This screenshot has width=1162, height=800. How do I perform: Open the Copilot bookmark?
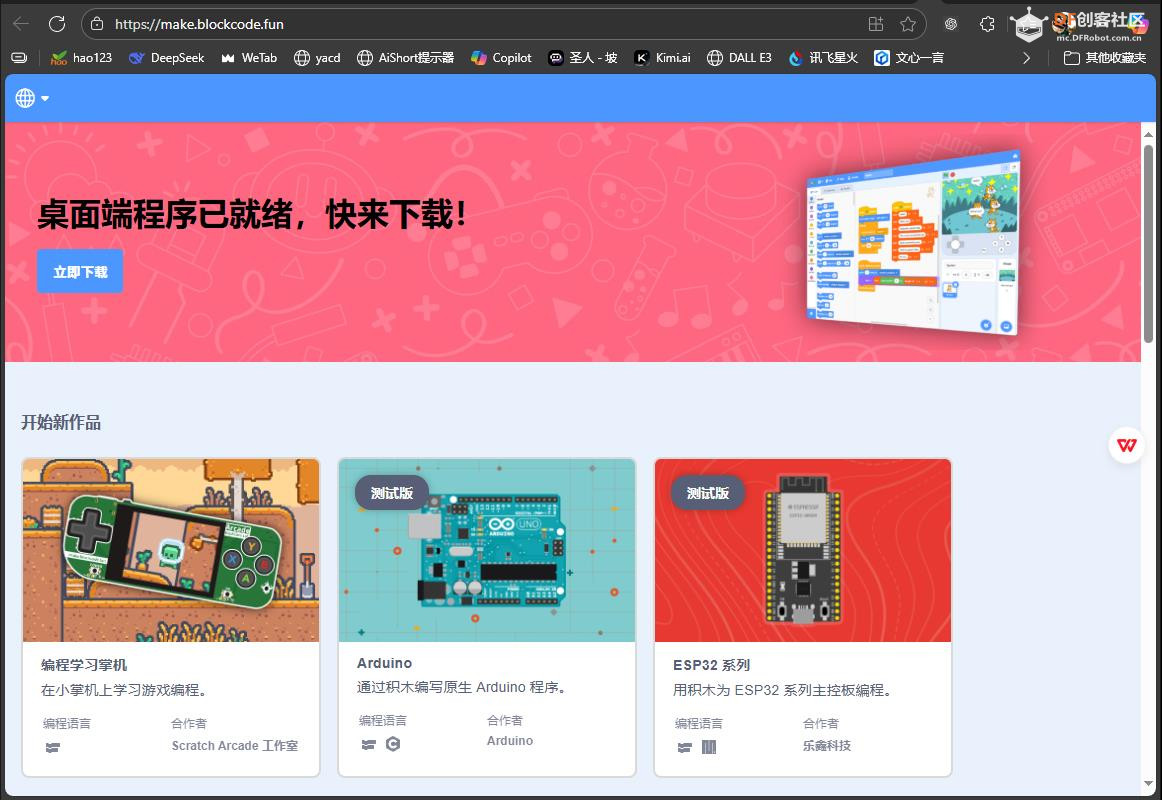coord(501,58)
